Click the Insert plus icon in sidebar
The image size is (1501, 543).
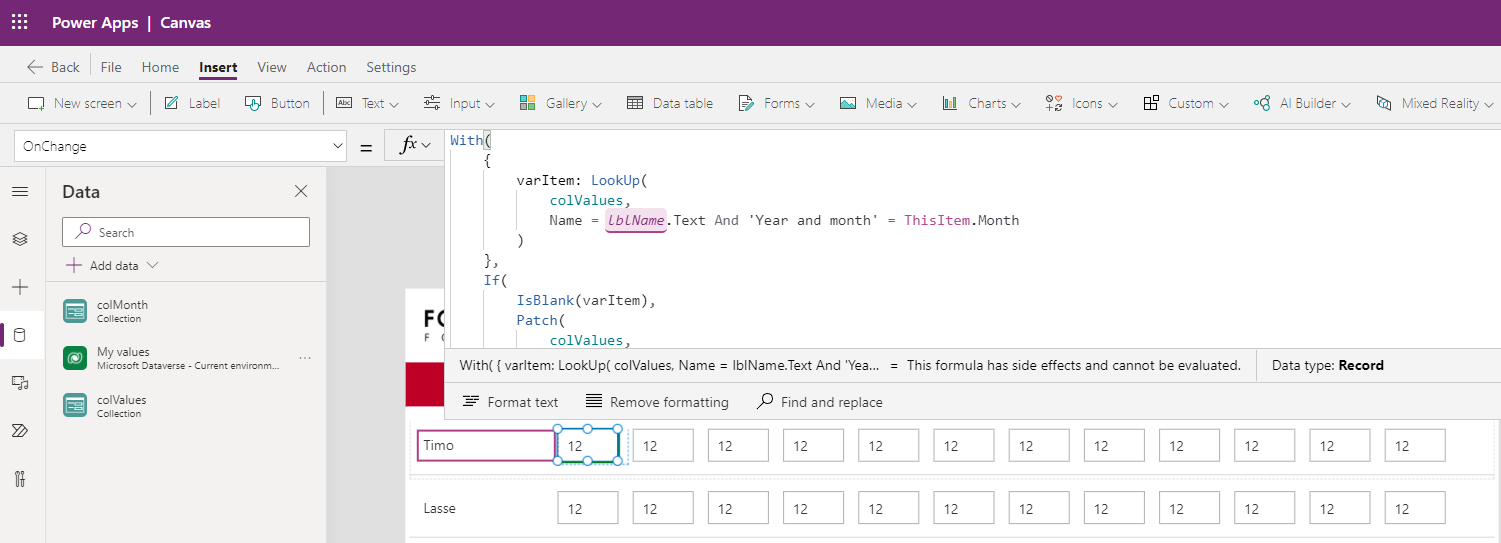20,287
